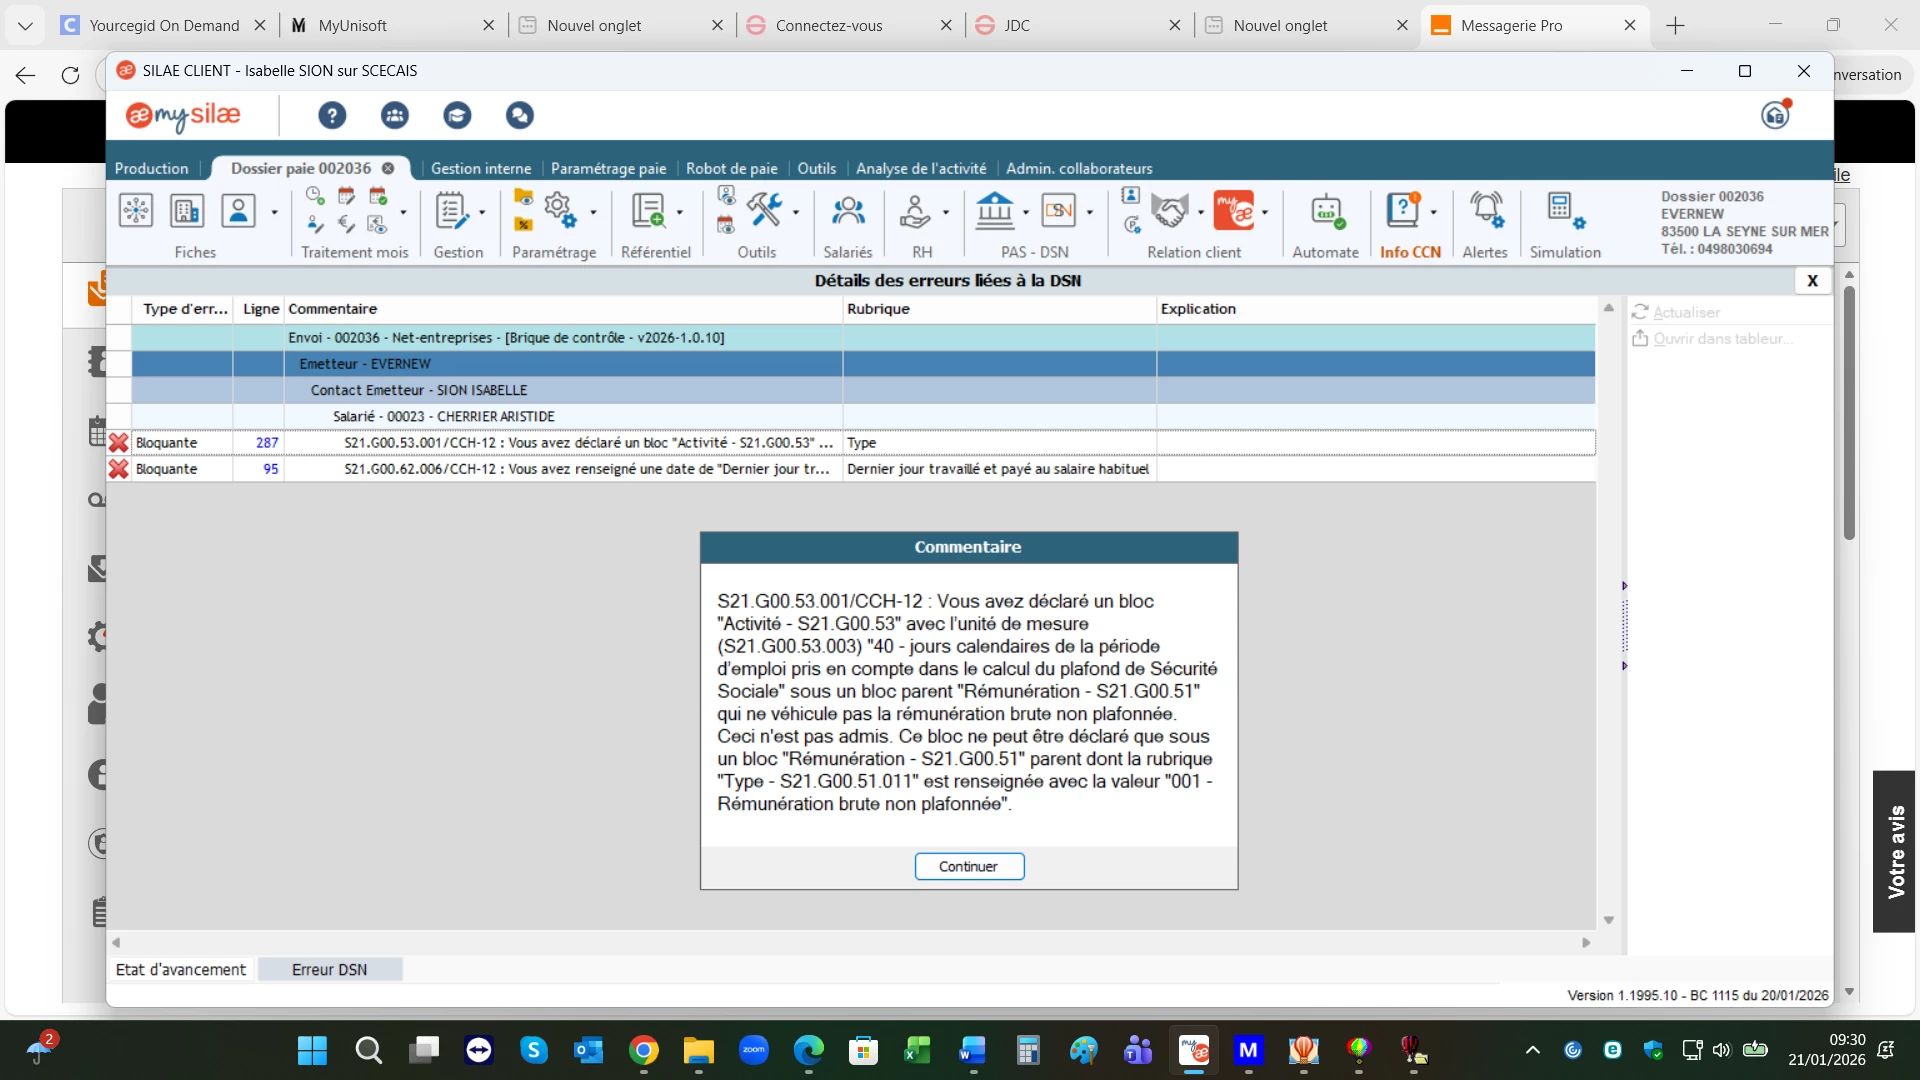Open the company building fiche icon
1920x1080 pixels.
[x=187, y=211]
